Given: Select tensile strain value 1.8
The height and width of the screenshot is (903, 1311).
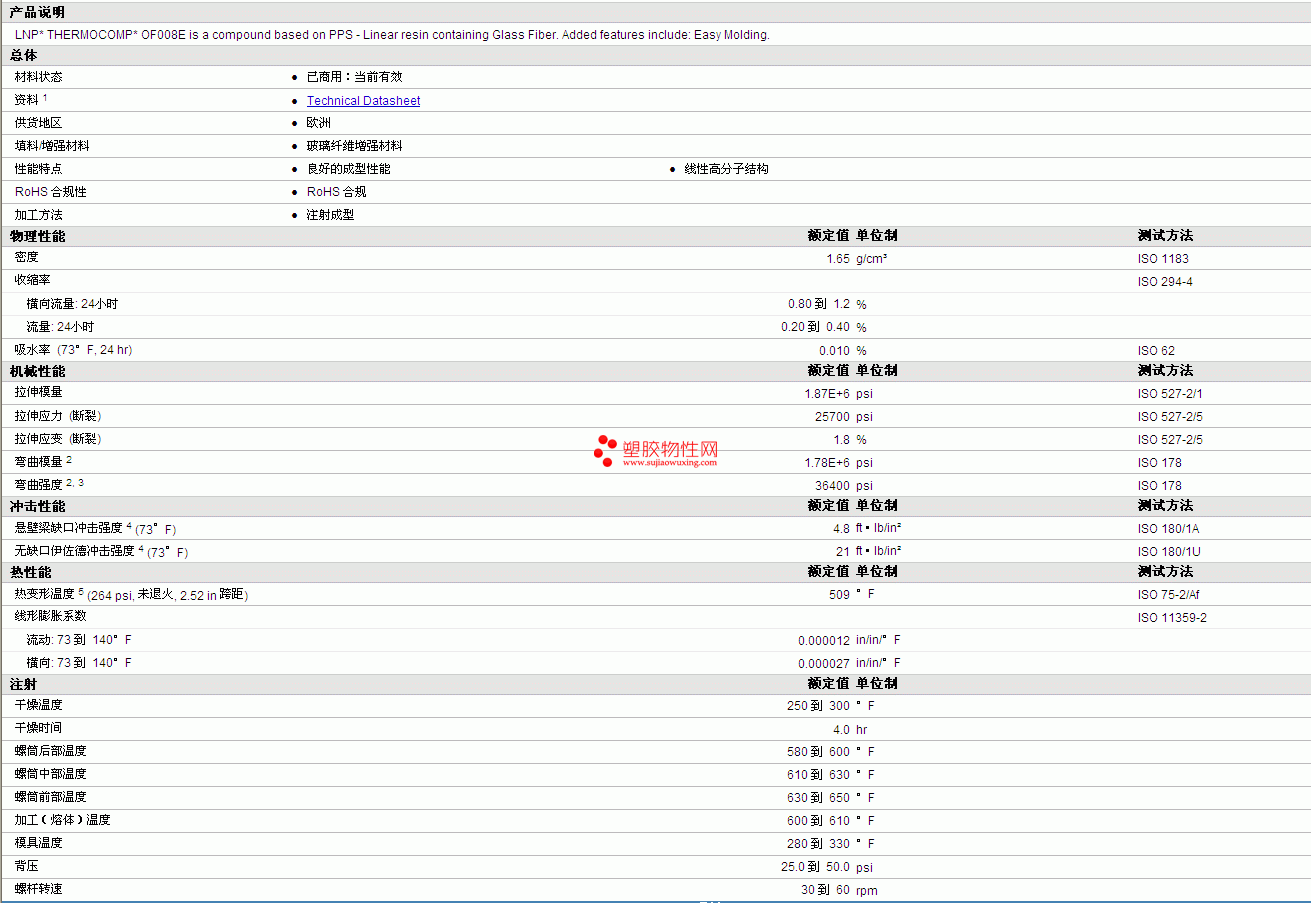Looking at the screenshot, I should (841, 440).
